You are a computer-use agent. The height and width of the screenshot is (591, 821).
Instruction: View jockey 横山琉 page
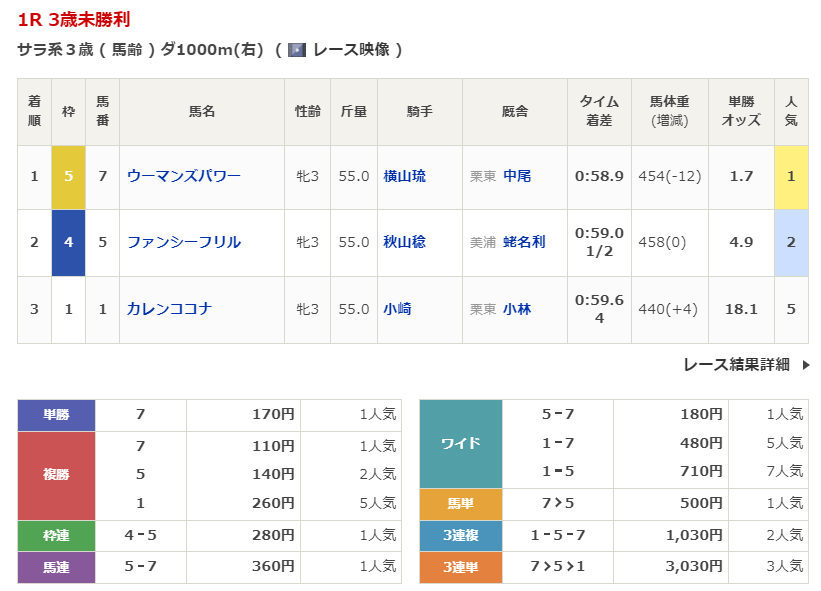(404, 176)
